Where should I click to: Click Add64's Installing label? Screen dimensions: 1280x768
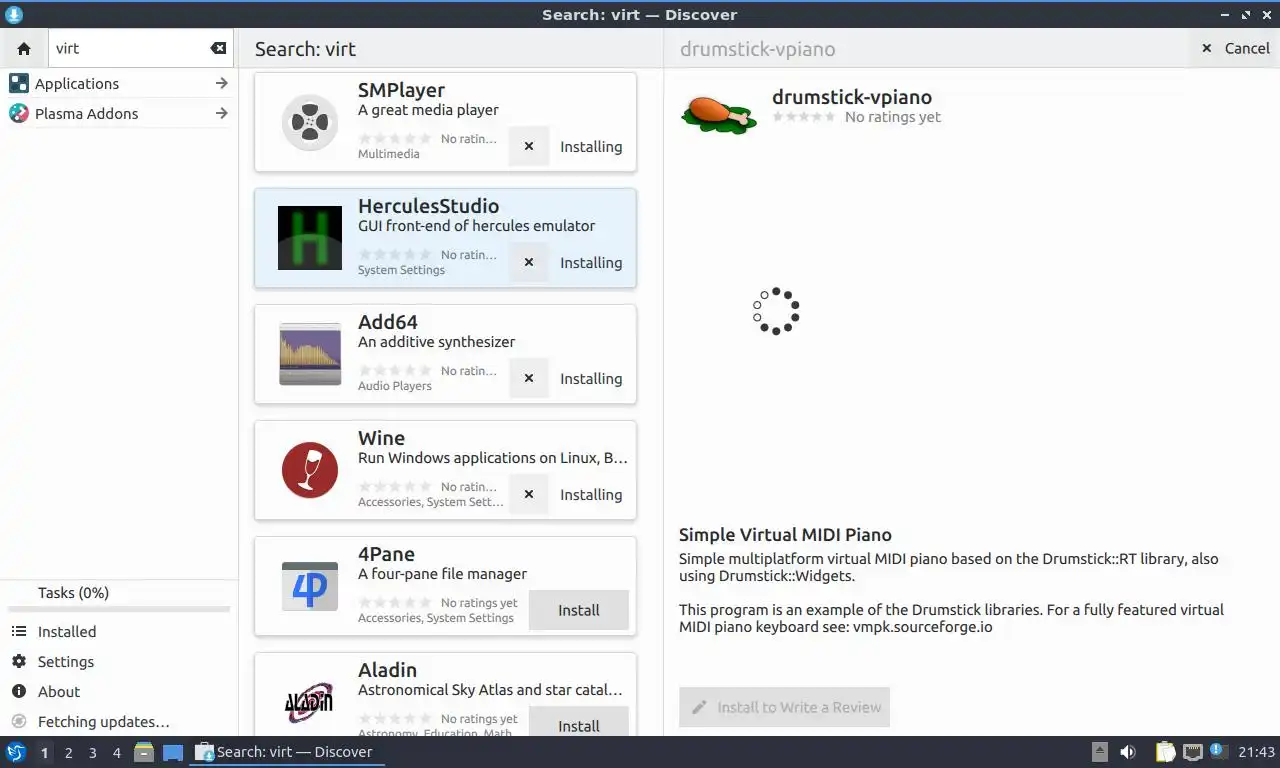(x=591, y=378)
